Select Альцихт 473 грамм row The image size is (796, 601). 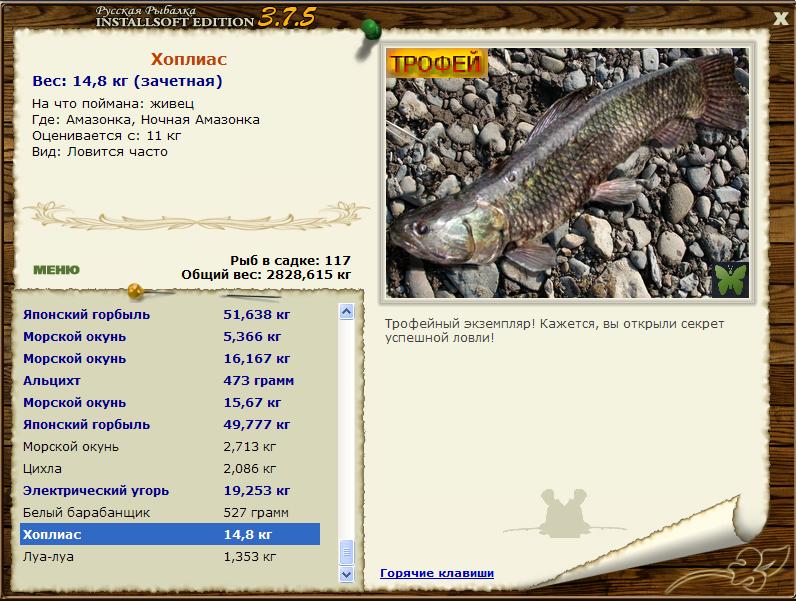tap(170, 380)
